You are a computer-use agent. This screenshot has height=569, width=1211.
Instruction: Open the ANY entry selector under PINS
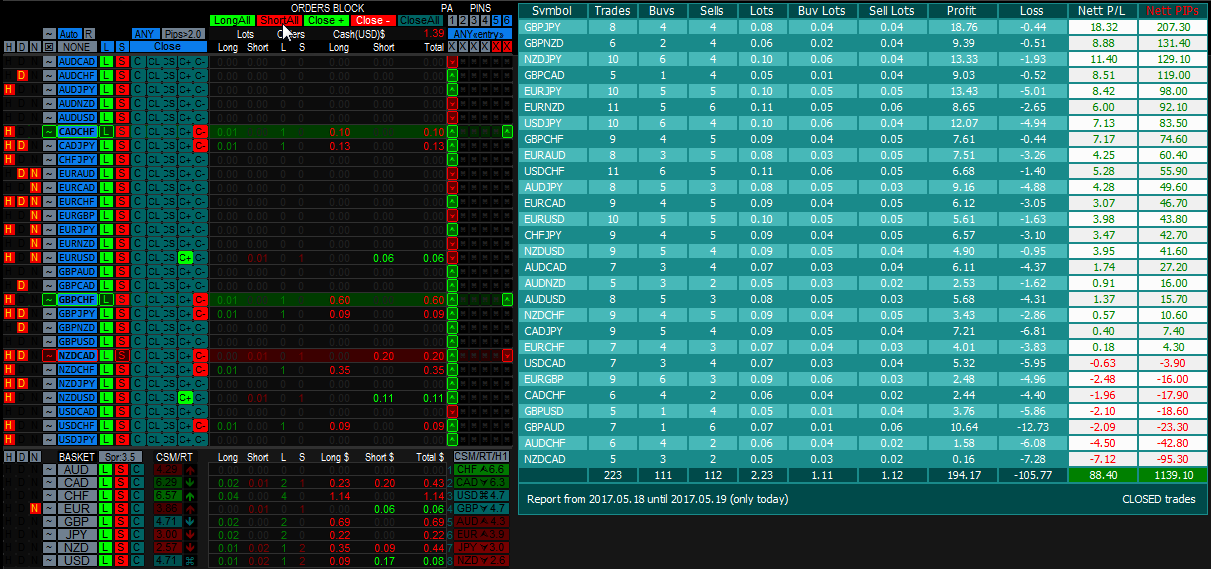click(x=480, y=33)
